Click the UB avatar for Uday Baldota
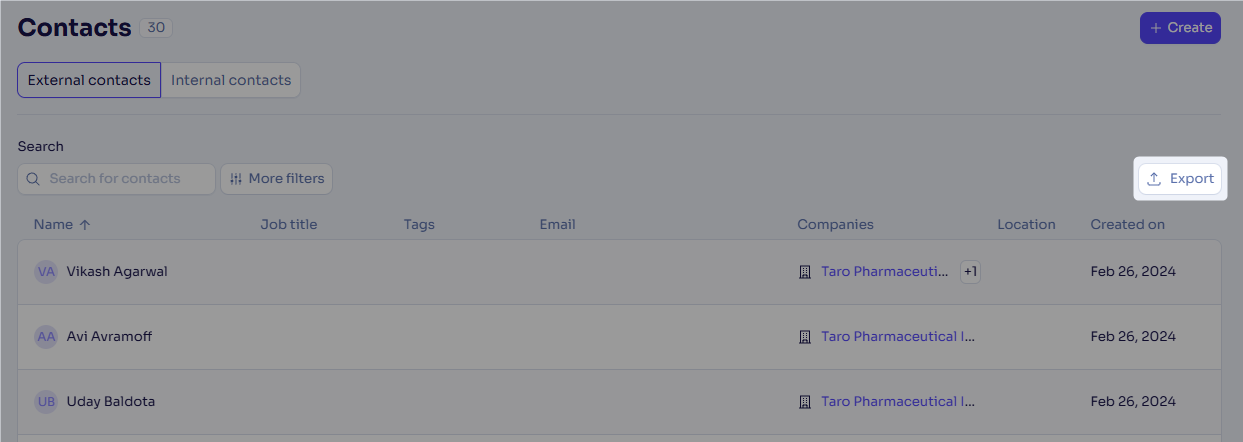1243x442 pixels. point(46,402)
